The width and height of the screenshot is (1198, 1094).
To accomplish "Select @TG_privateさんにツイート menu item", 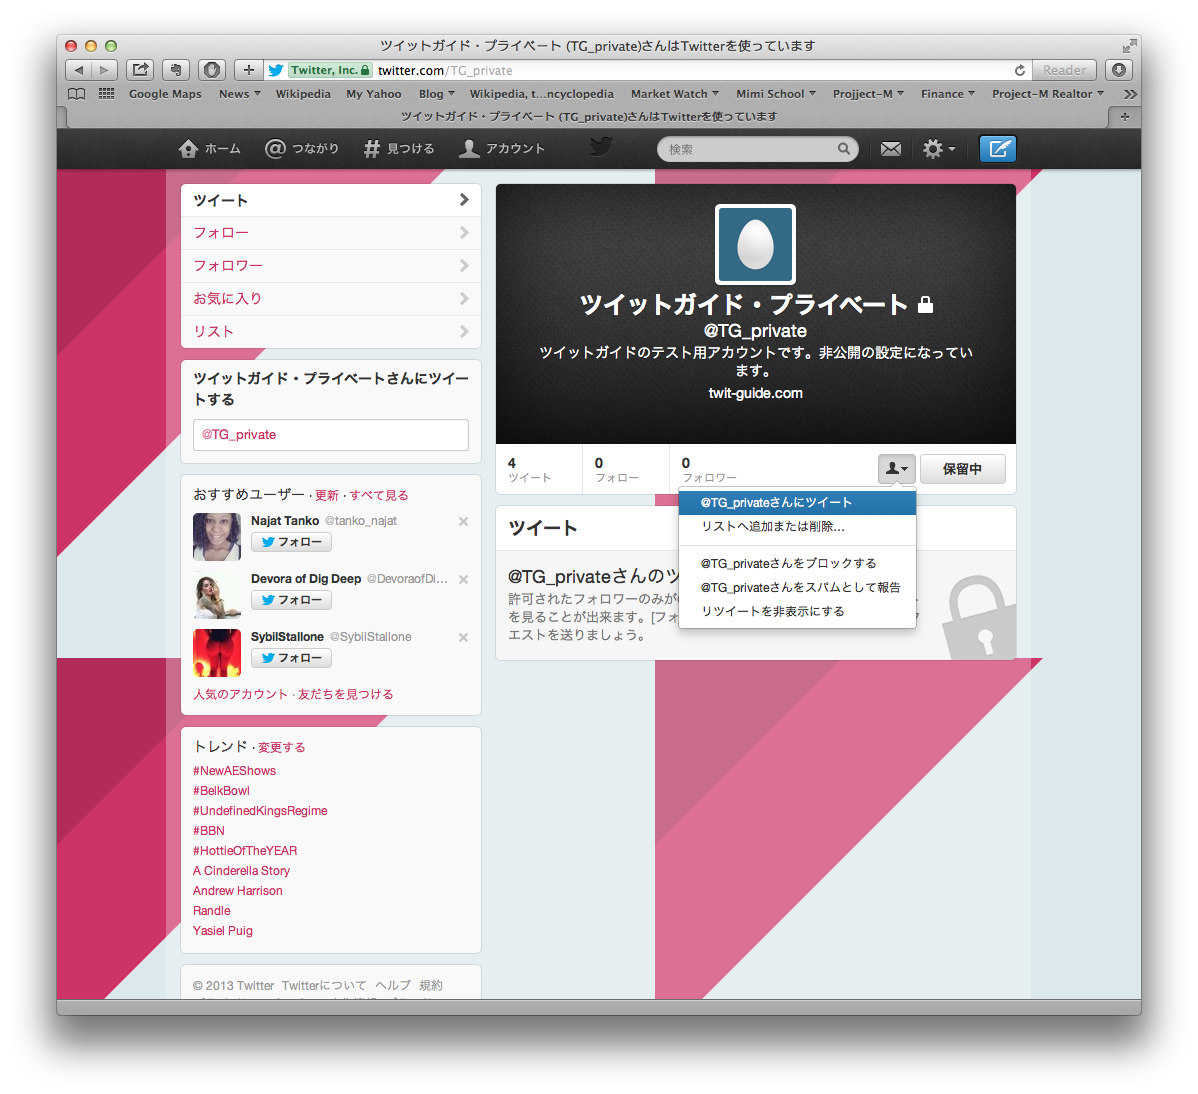I will click(x=797, y=503).
